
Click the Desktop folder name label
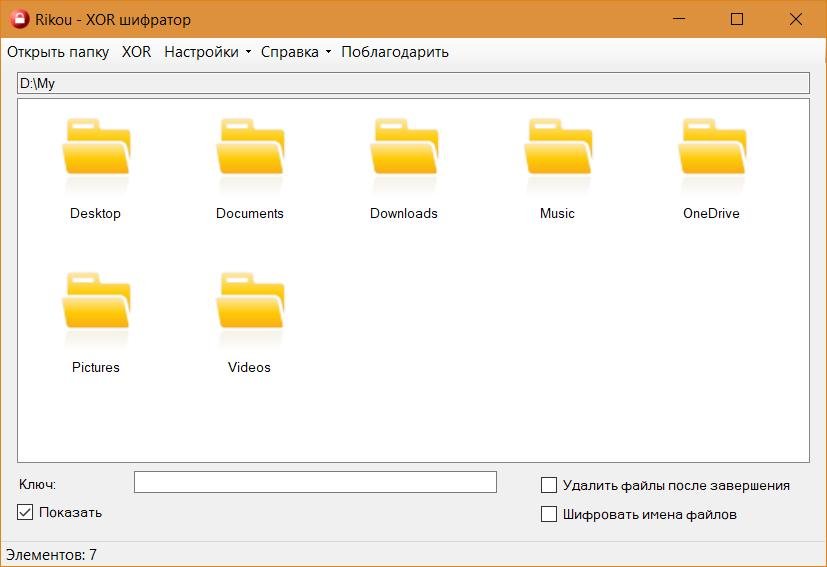[x=95, y=214]
